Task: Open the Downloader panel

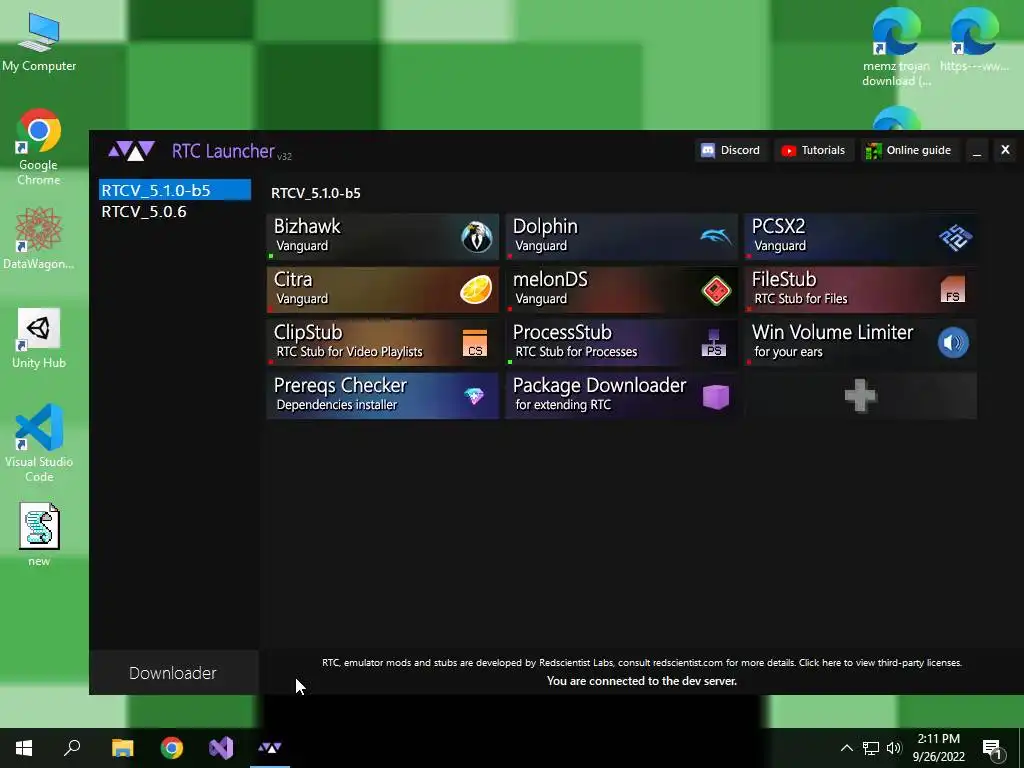Action: [173, 673]
